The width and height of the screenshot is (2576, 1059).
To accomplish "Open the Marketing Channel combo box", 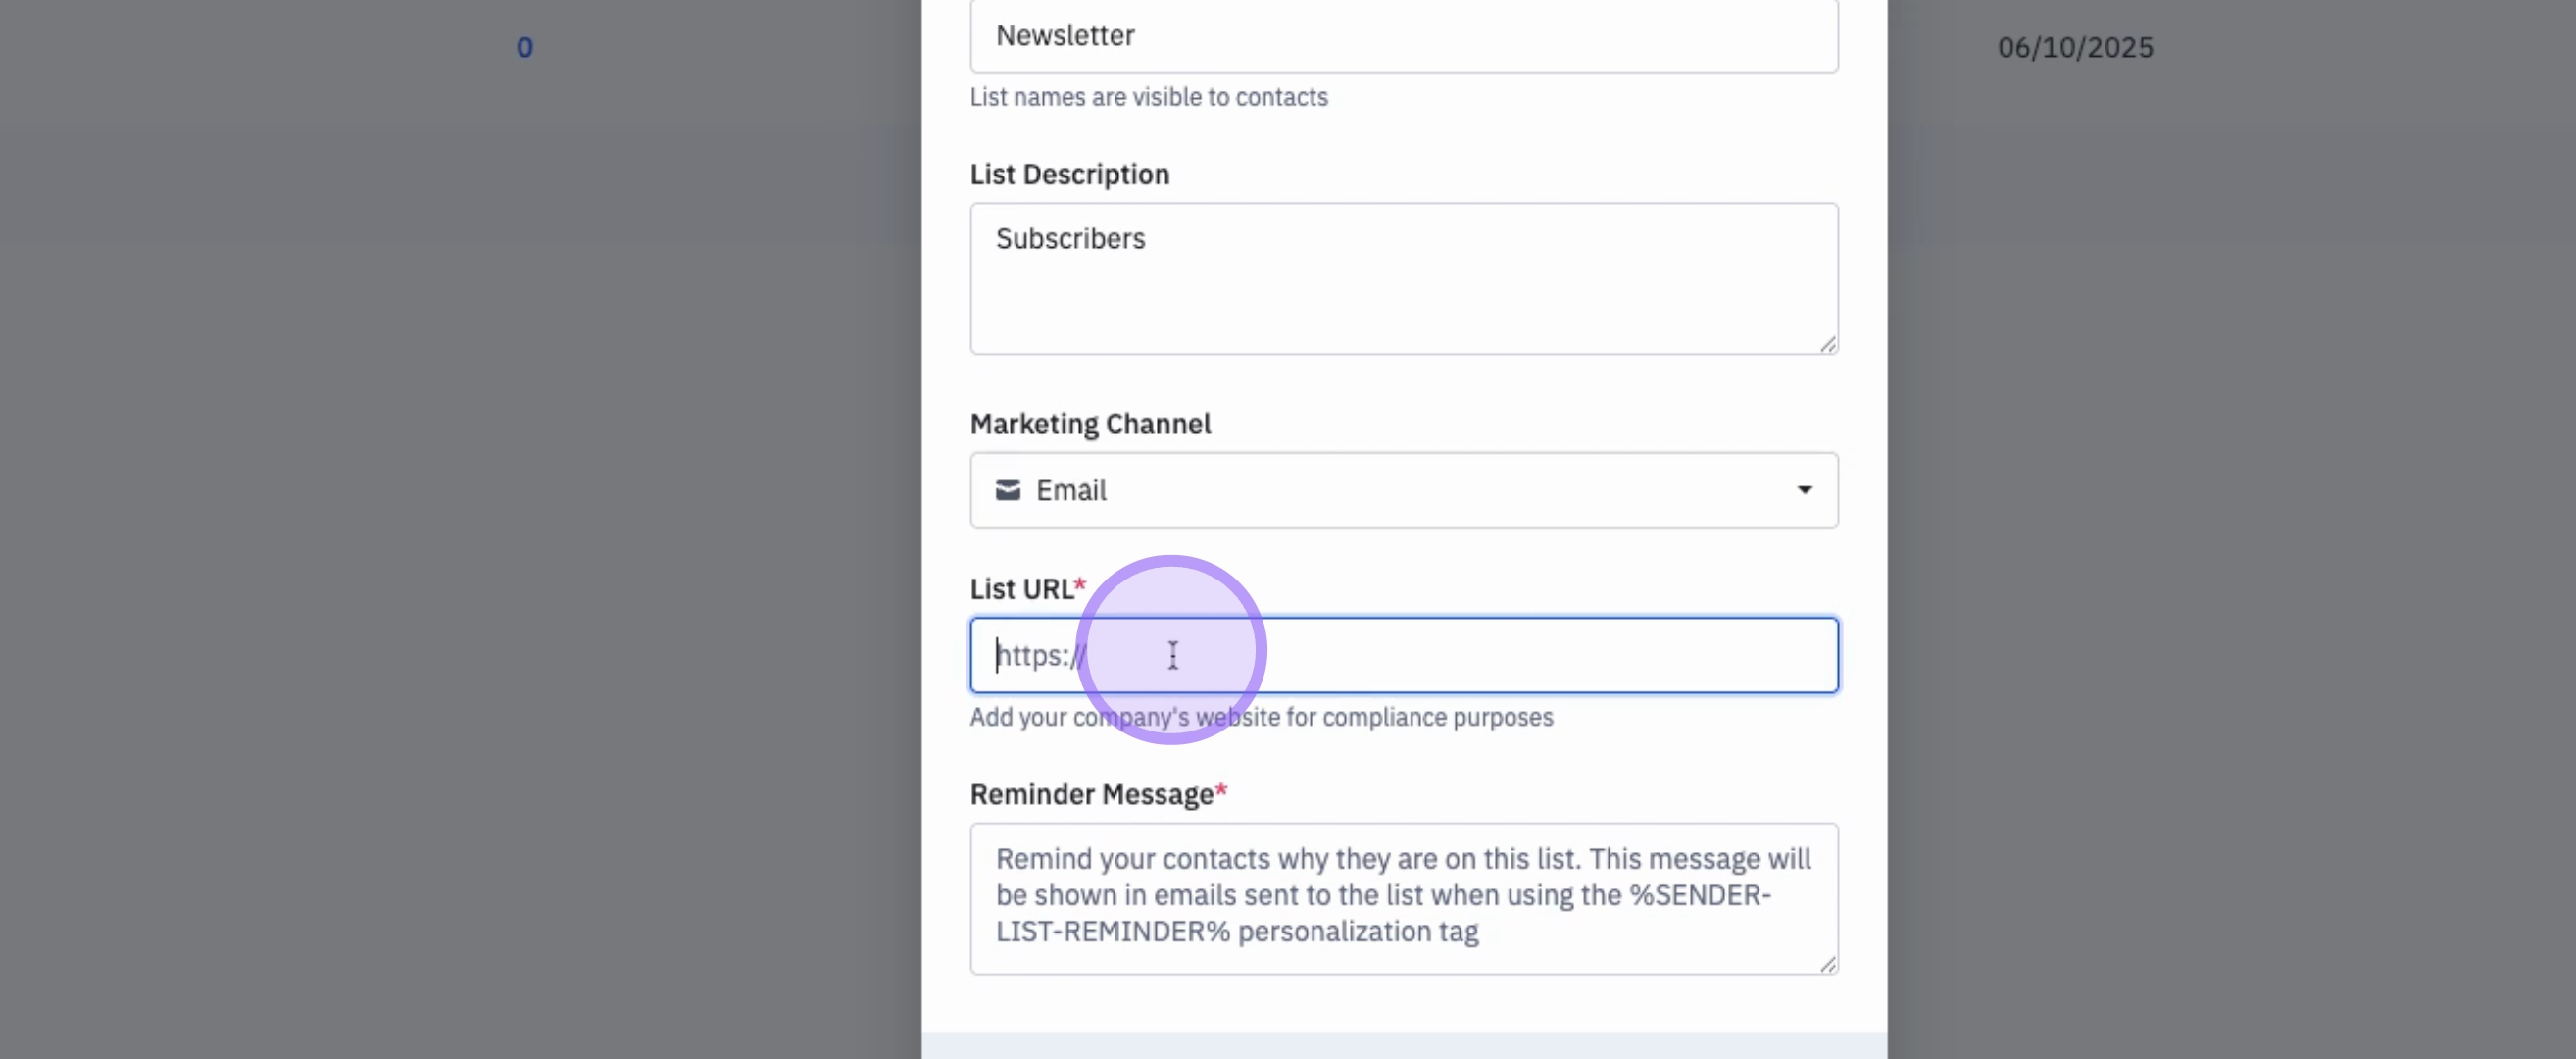I will click(1403, 490).
